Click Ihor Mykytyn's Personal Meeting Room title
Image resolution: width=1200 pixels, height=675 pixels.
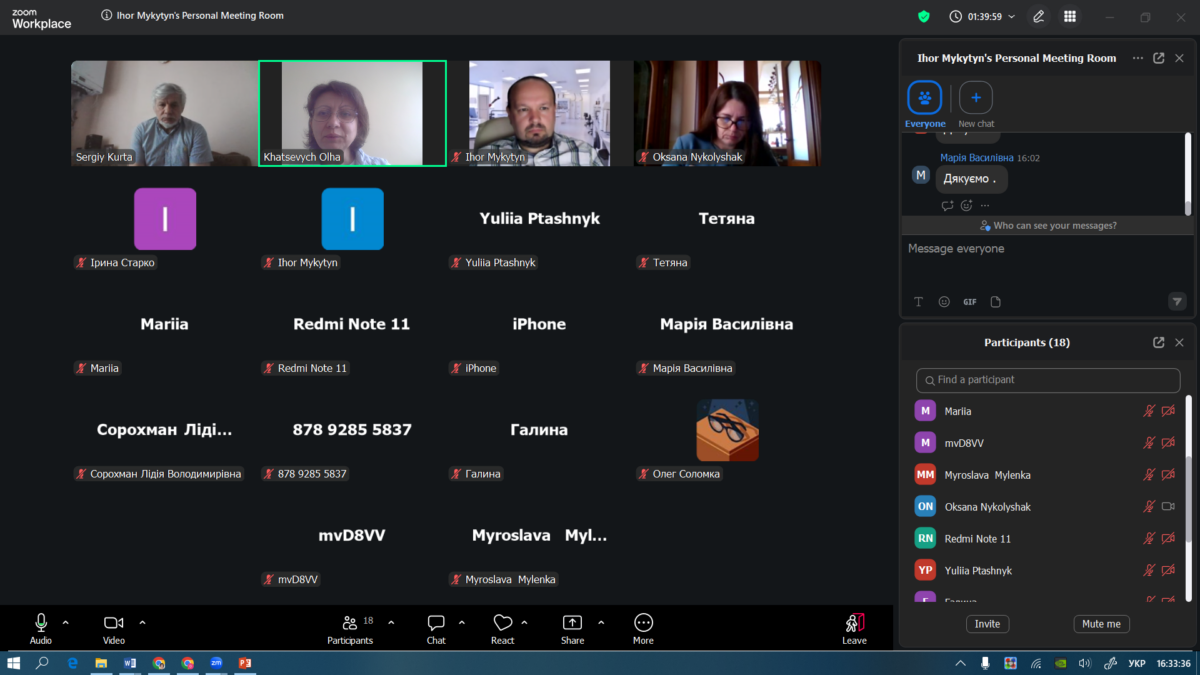click(200, 16)
